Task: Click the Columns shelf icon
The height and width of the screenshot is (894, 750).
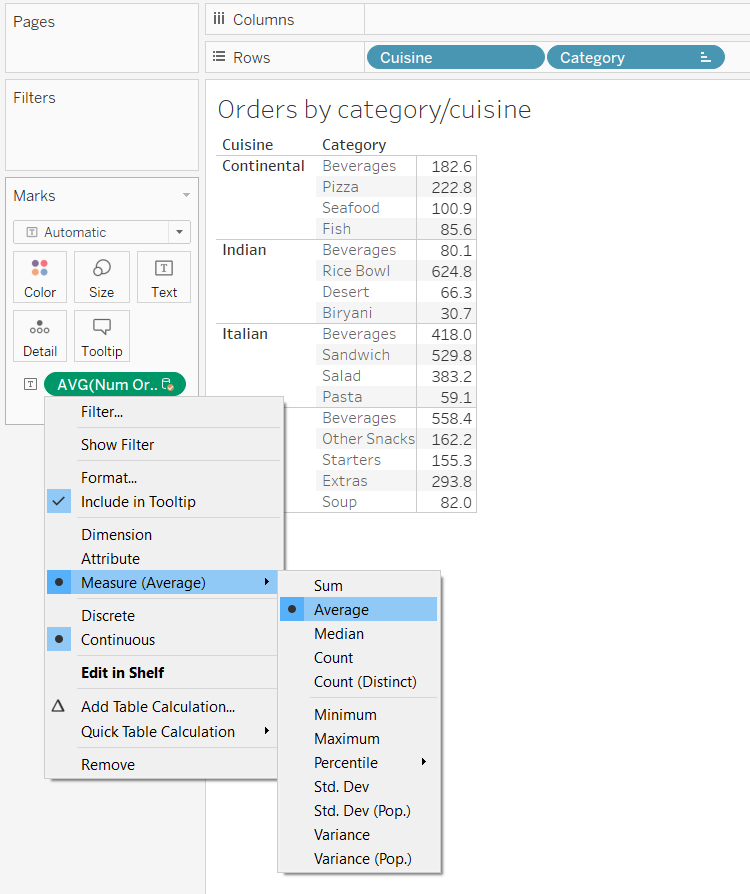Action: click(219, 19)
